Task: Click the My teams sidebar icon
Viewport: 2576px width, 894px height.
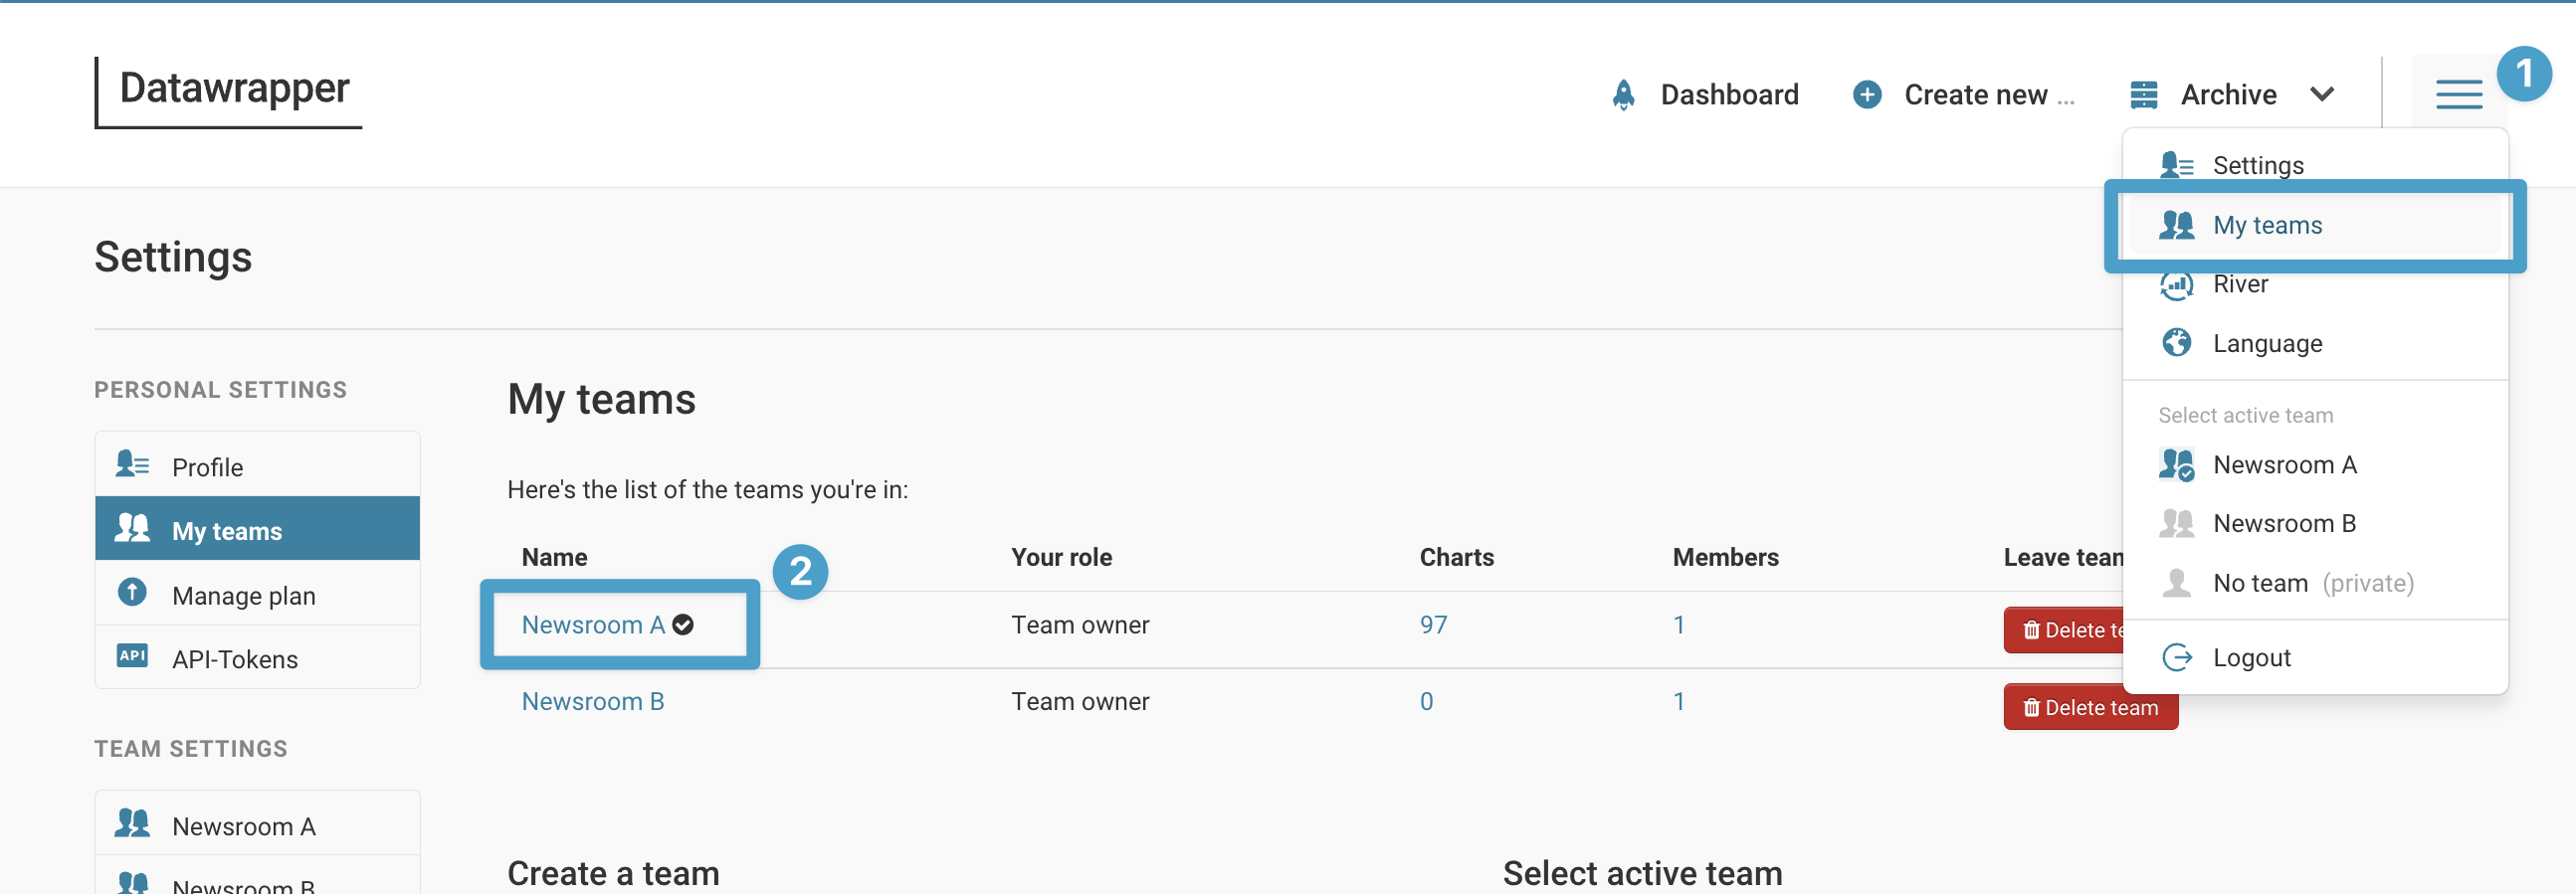Action: pos(132,528)
